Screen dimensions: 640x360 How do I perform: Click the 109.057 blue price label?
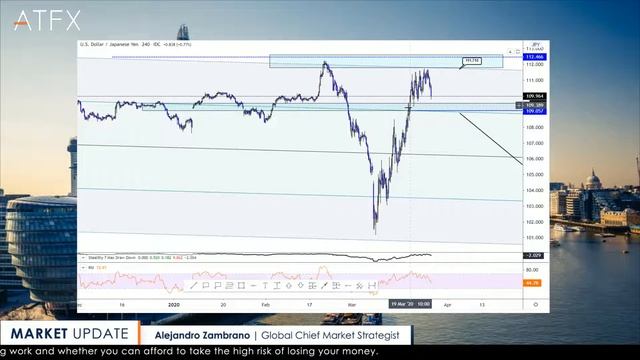tap(535, 111)
